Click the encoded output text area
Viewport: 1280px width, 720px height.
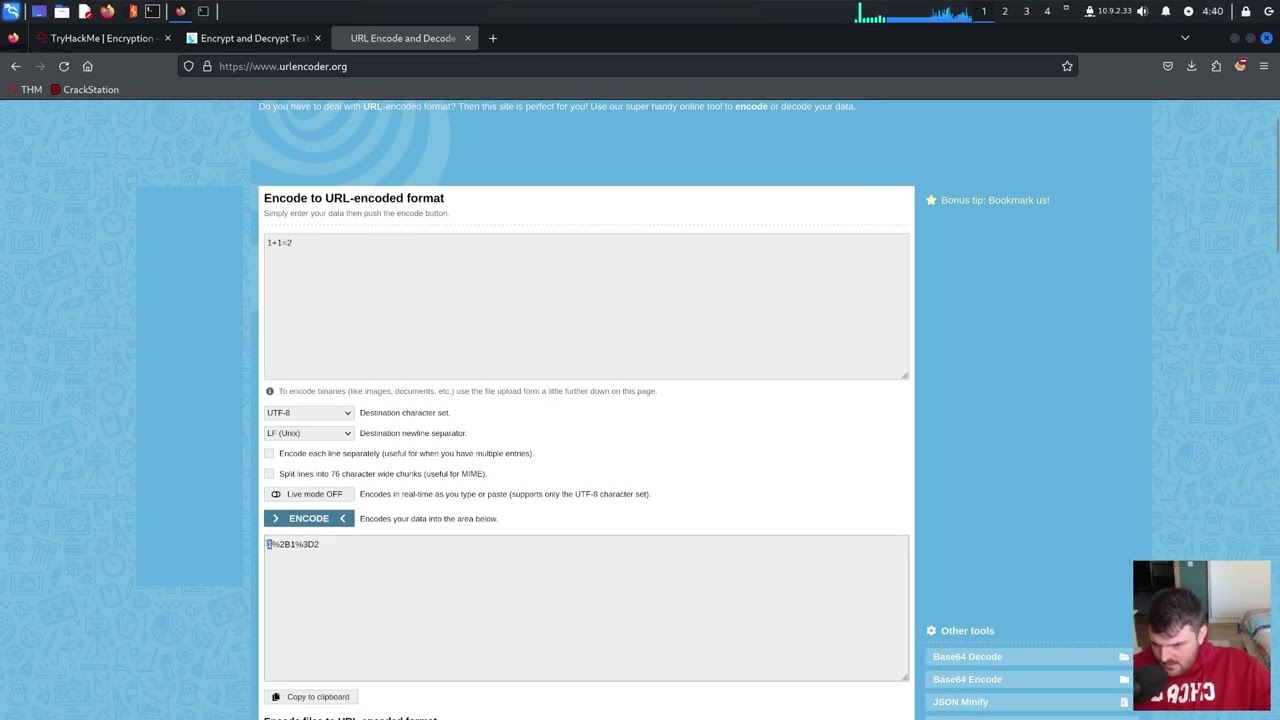(586, 608)
